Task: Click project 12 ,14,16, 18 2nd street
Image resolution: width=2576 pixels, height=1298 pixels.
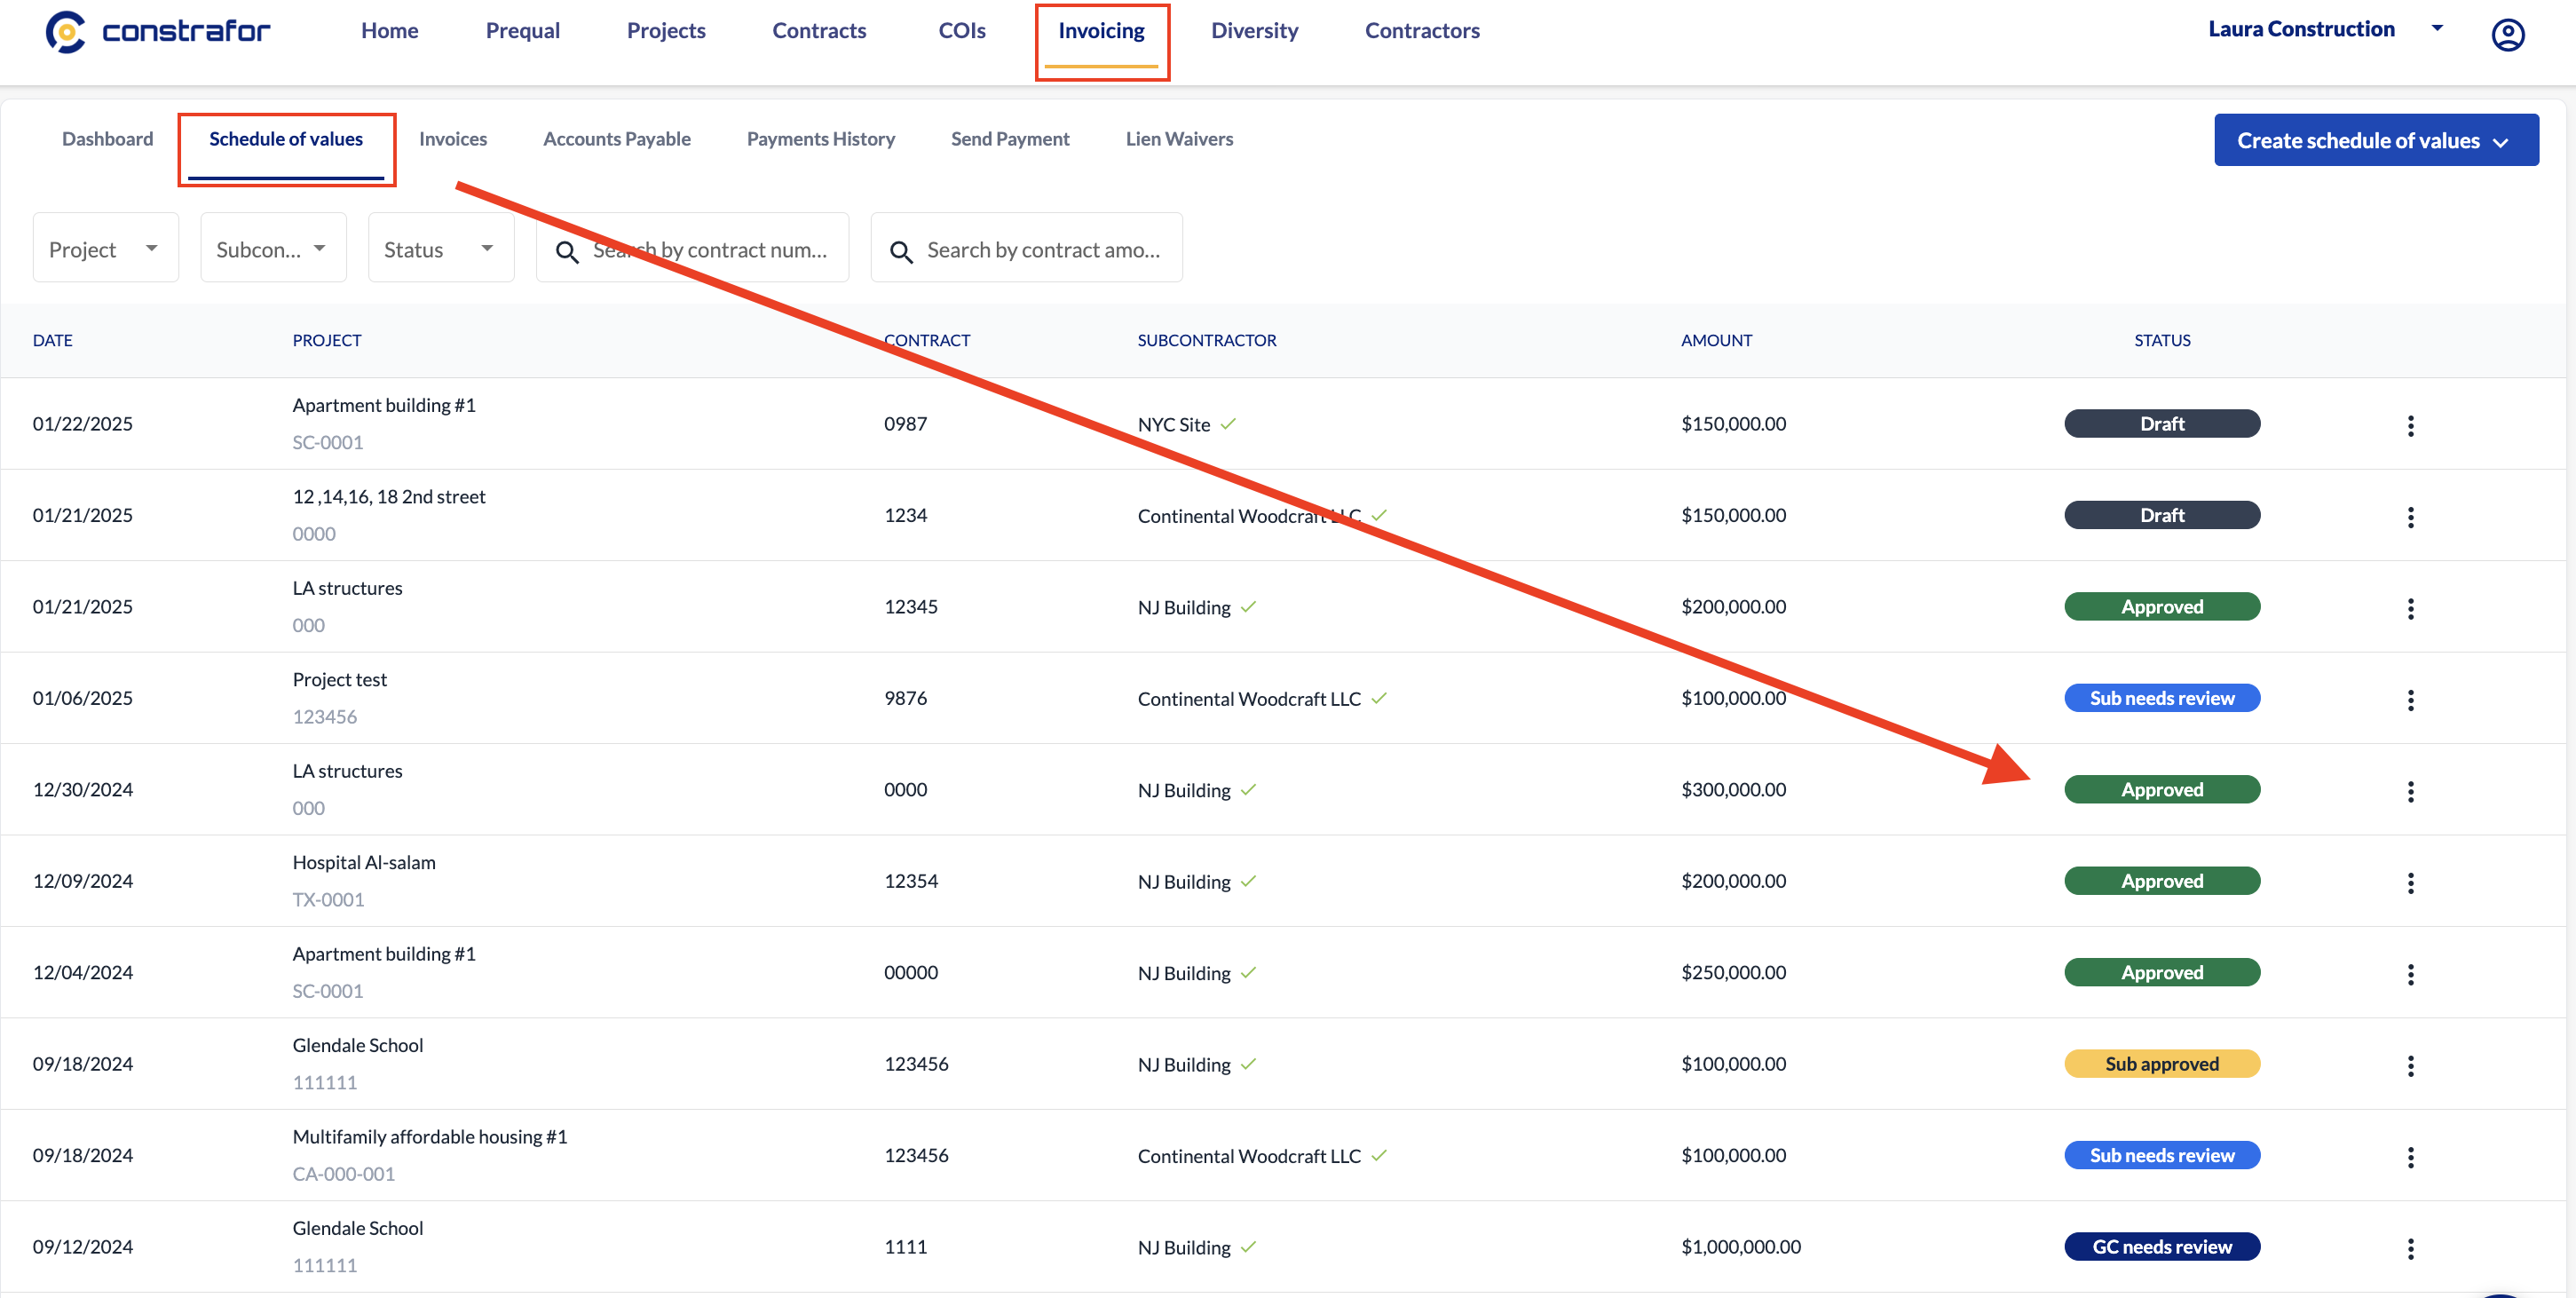Action: 389,497
